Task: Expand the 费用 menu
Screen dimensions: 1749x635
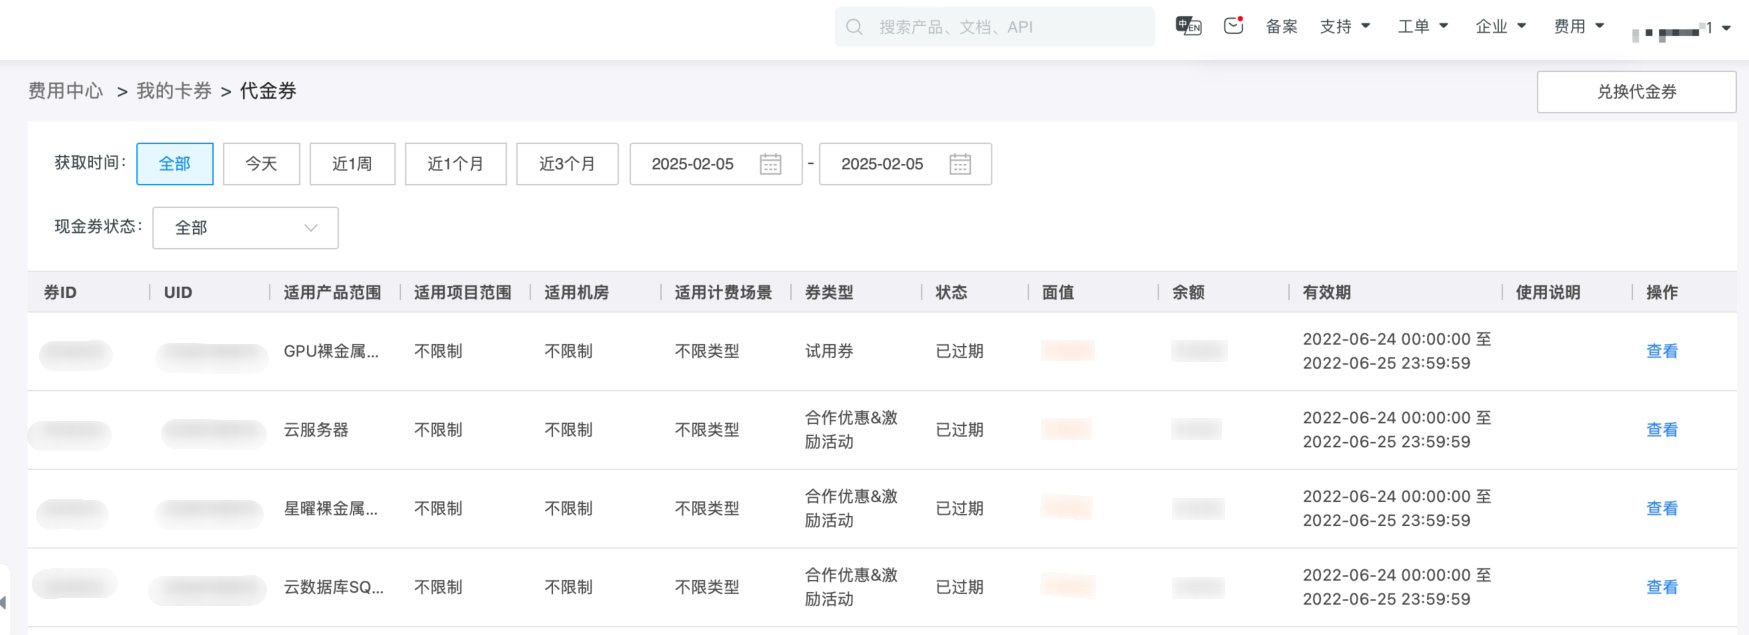Action: (x=1579, y=27)
